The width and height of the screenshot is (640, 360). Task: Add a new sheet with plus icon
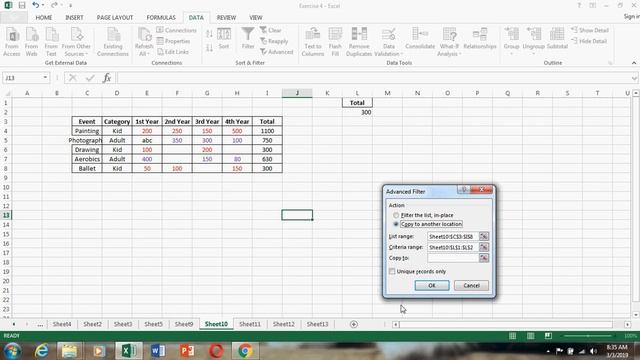(354, 324)
